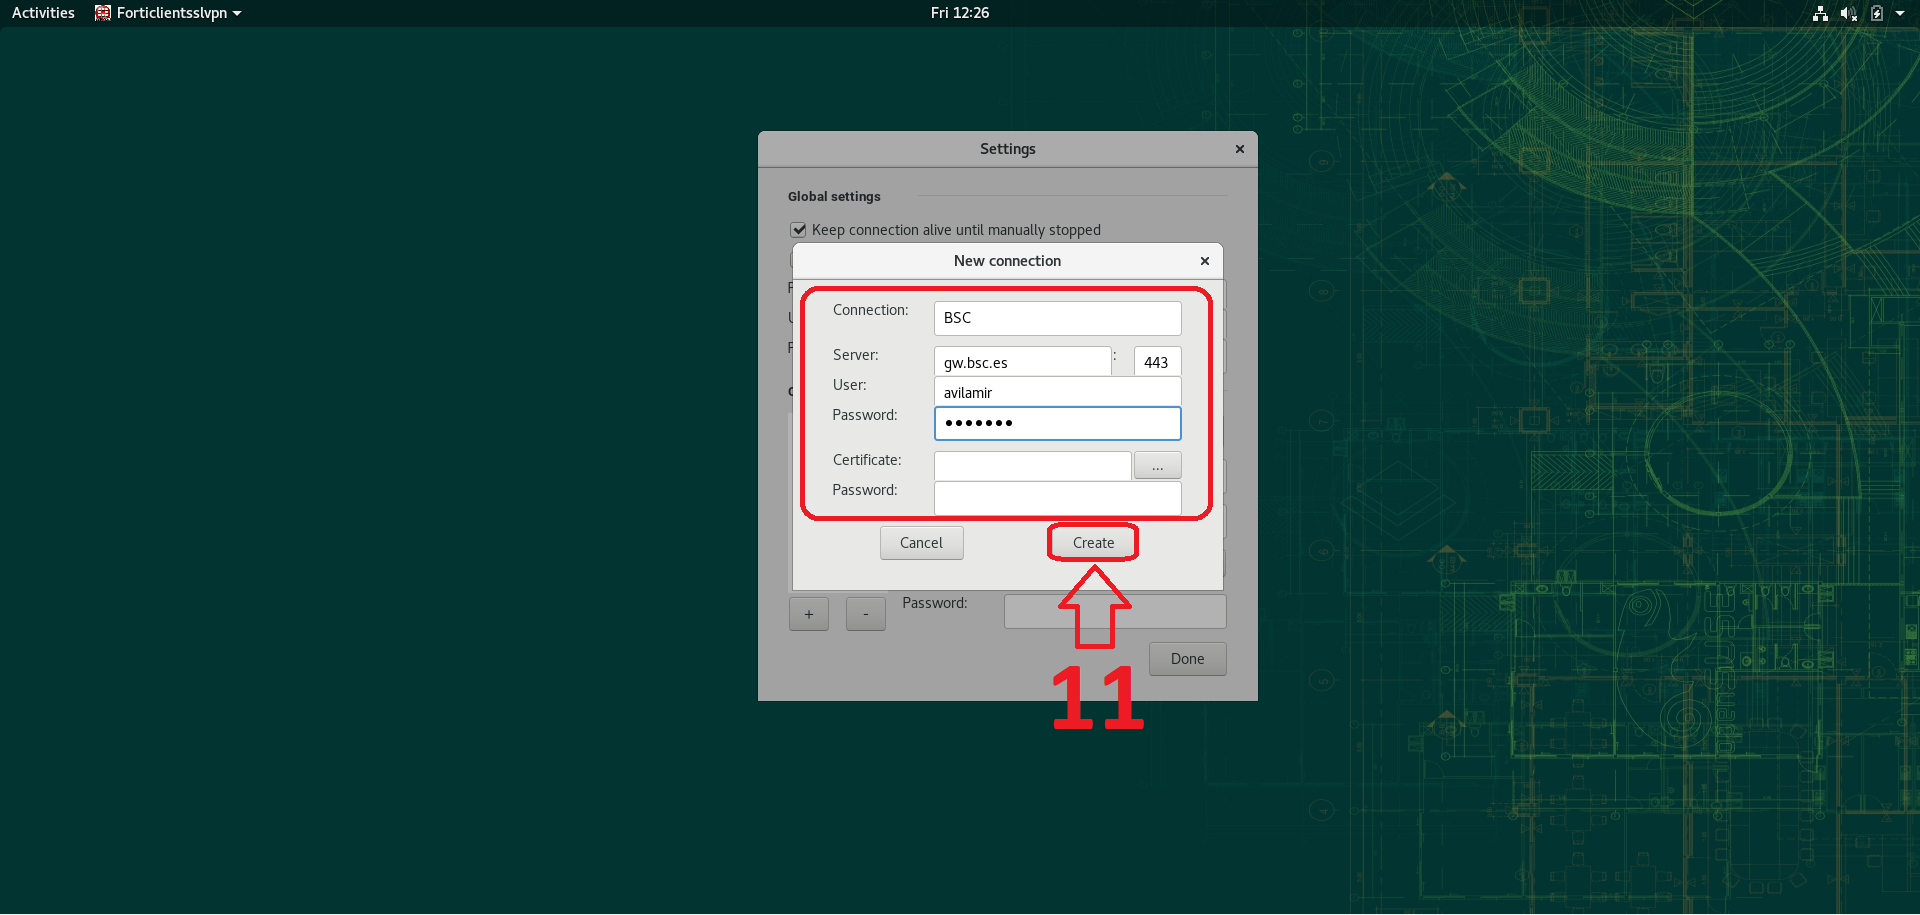The height and width of the screenshot is (915, 1920).
Task: Toggle Keep connection alive checkbox
Action: tap(799, 230)
